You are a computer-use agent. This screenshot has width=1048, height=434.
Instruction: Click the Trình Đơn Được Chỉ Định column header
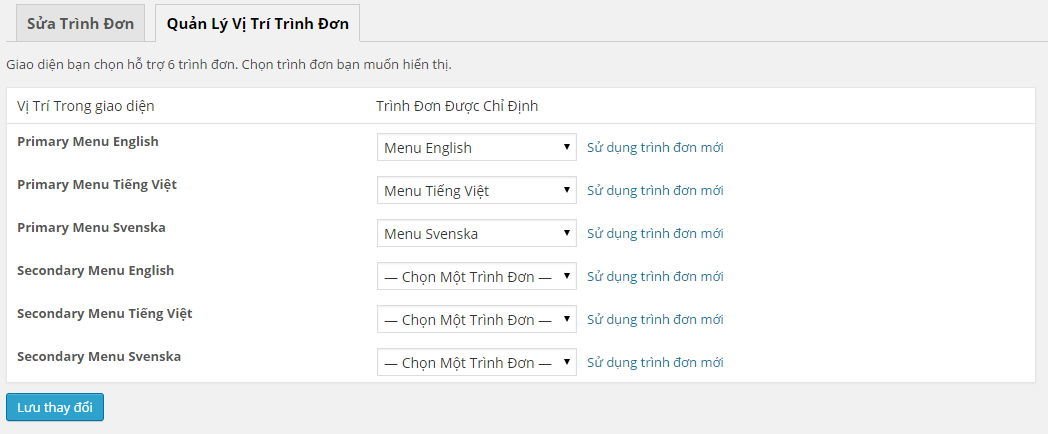click(457, 105)
